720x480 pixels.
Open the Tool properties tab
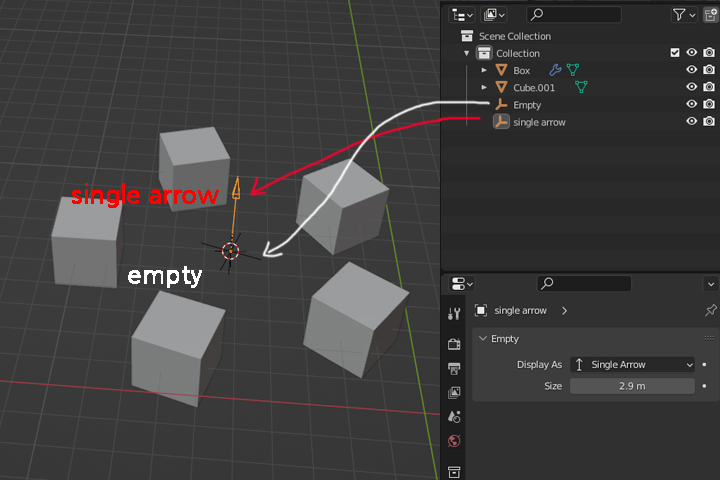(x=454, y=314)
